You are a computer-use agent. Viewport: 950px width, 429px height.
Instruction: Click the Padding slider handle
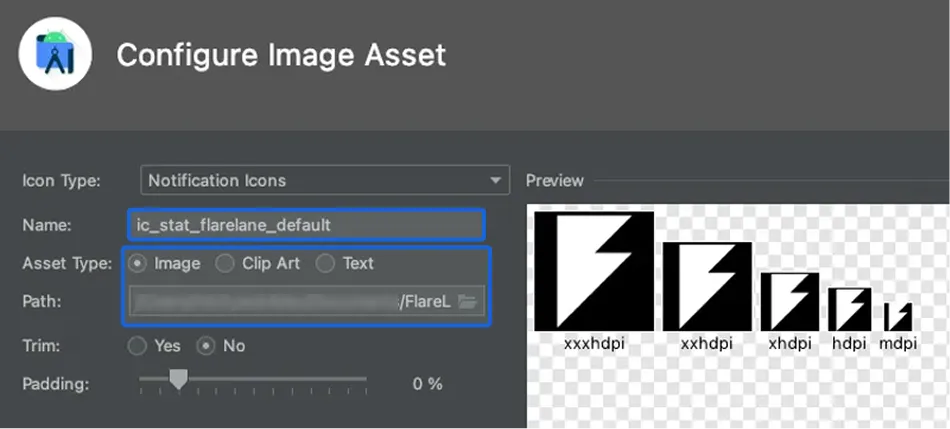(178, 380)
